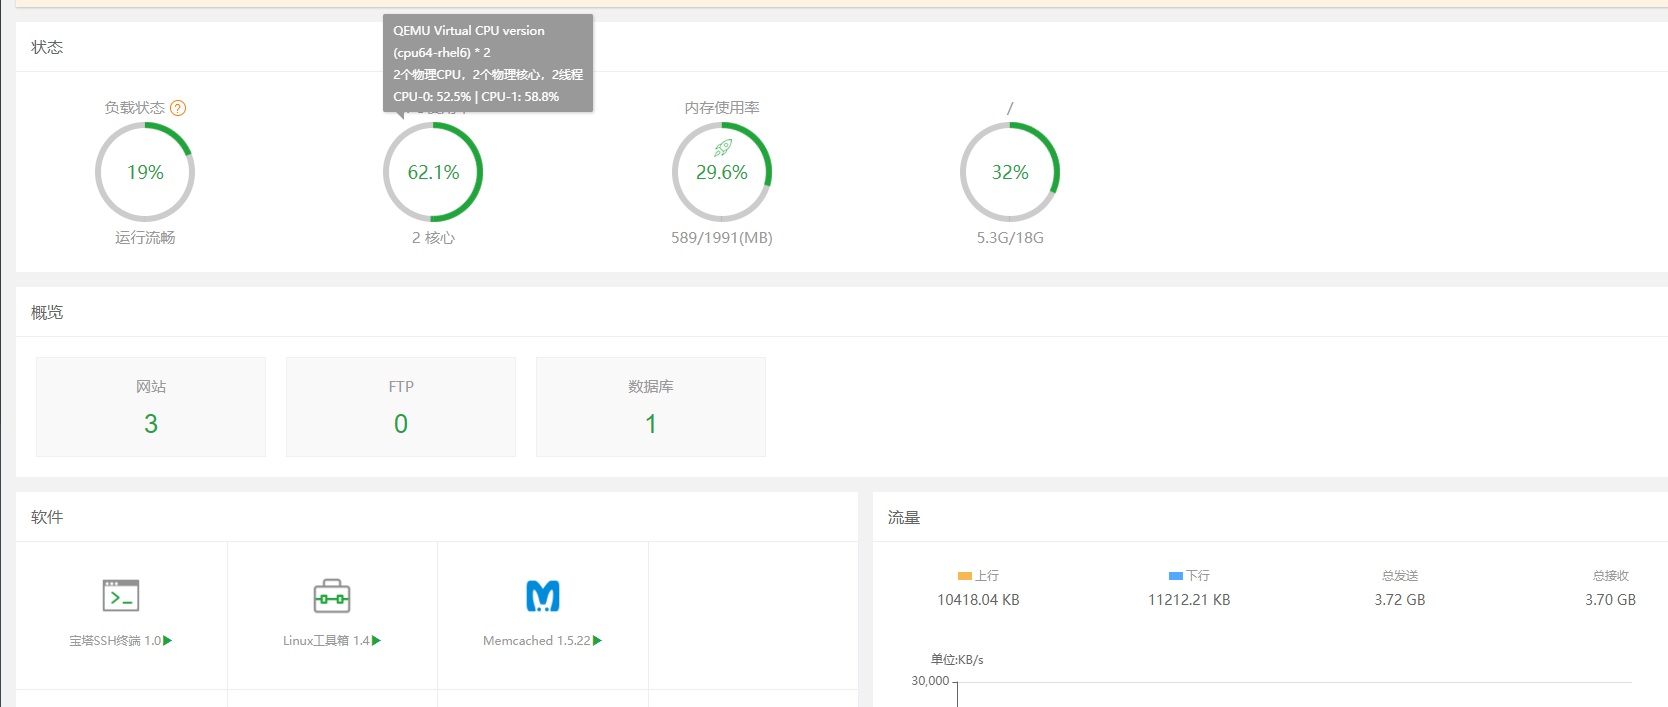Click the blue Memcached M icon

click(543, 596)
